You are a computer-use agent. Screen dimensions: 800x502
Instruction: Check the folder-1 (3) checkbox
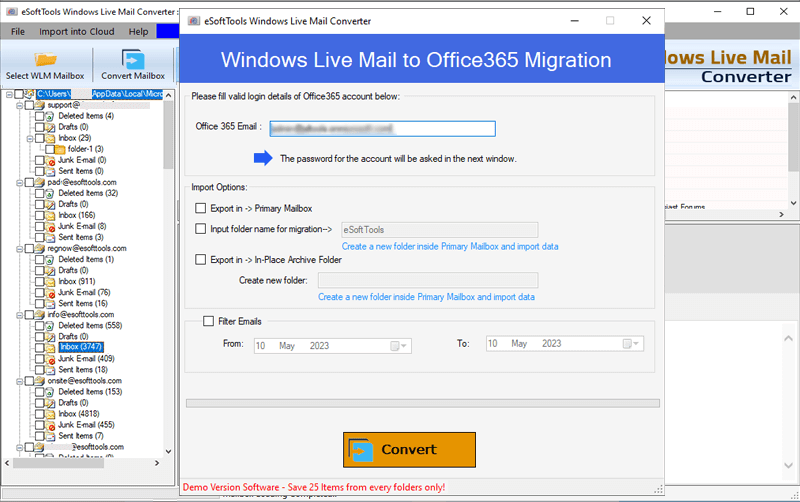click(x=49, y=149)
